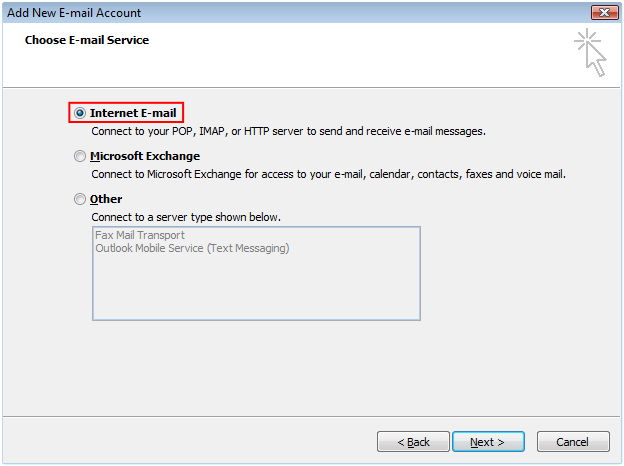Click the Exchange calendar, contacts description line
Screen dimensions: 624x466
tap(328, 174)
